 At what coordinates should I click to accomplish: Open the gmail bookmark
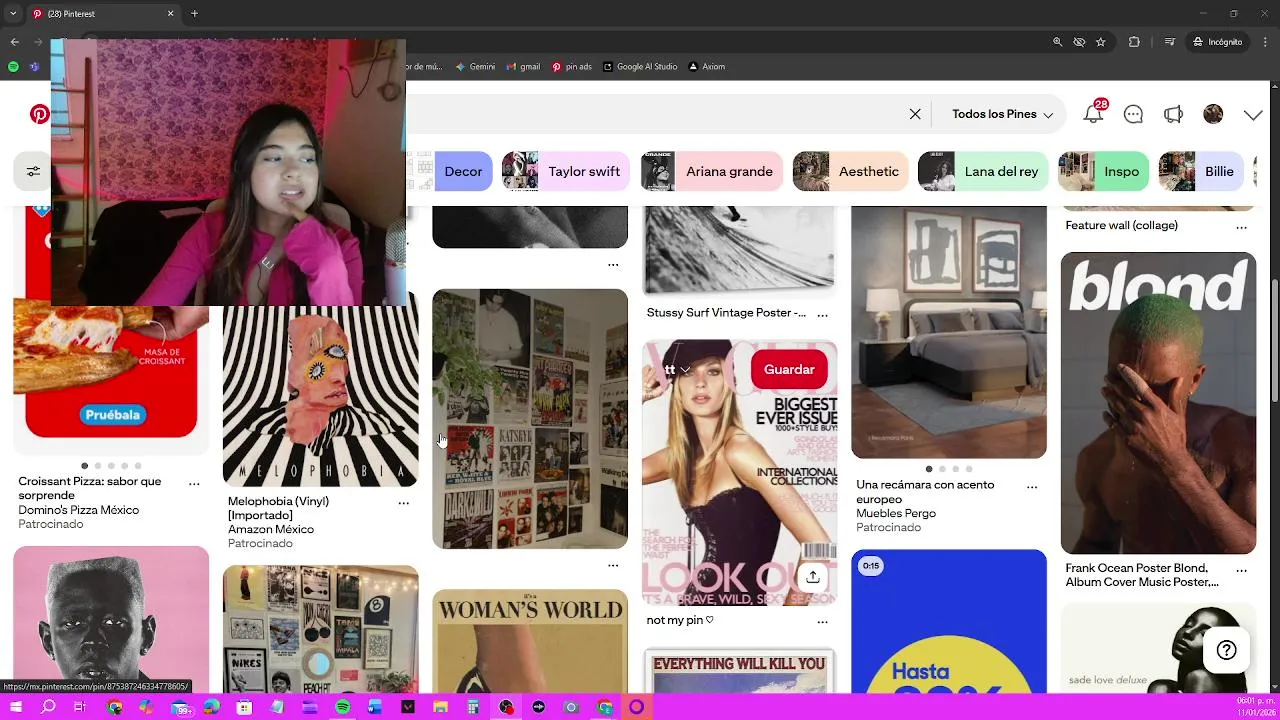pos(523,67)
